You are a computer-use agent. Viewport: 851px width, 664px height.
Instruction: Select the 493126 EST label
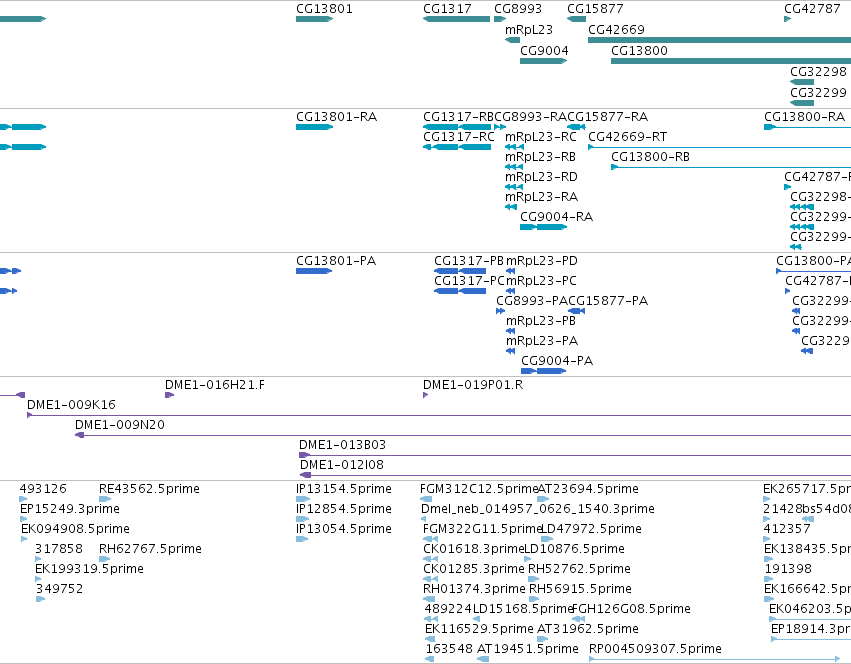43,489
